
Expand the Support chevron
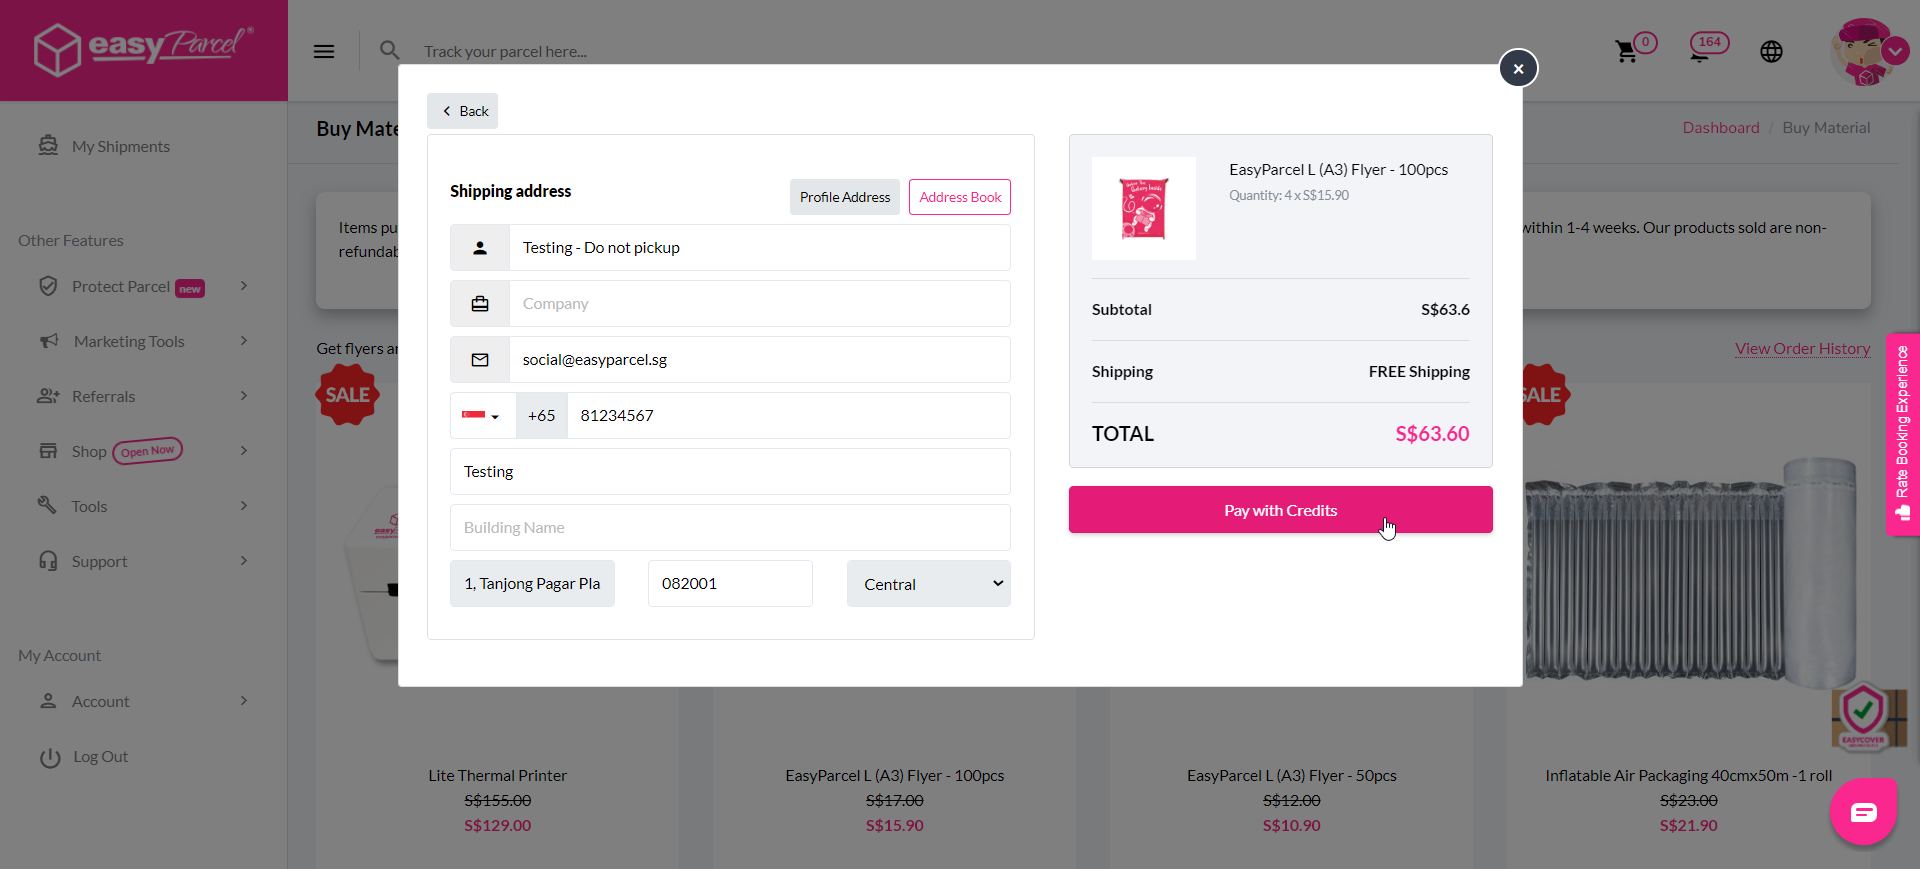tap(244, 561)
